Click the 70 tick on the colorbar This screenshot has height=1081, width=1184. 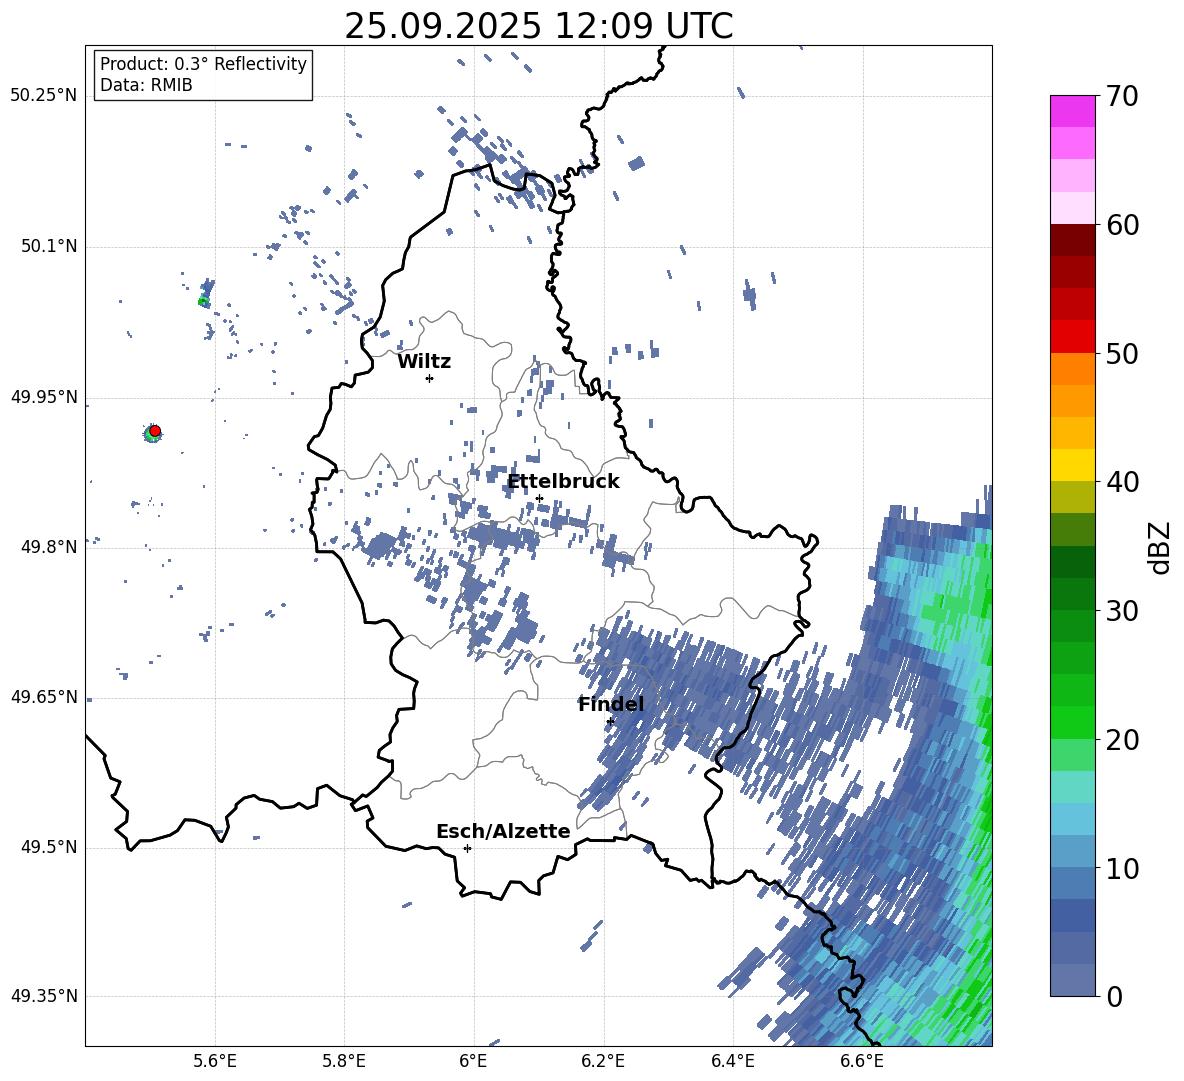pyautogui.click(x=1122, y=96)
